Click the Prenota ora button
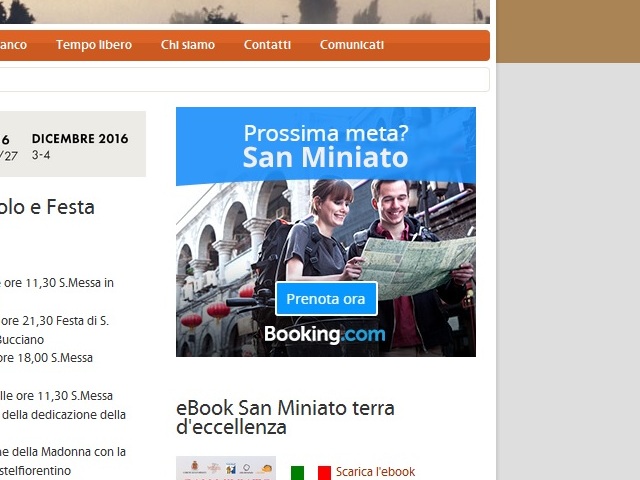The width and height of the screenshot is (640, 480). click(326, 299)
